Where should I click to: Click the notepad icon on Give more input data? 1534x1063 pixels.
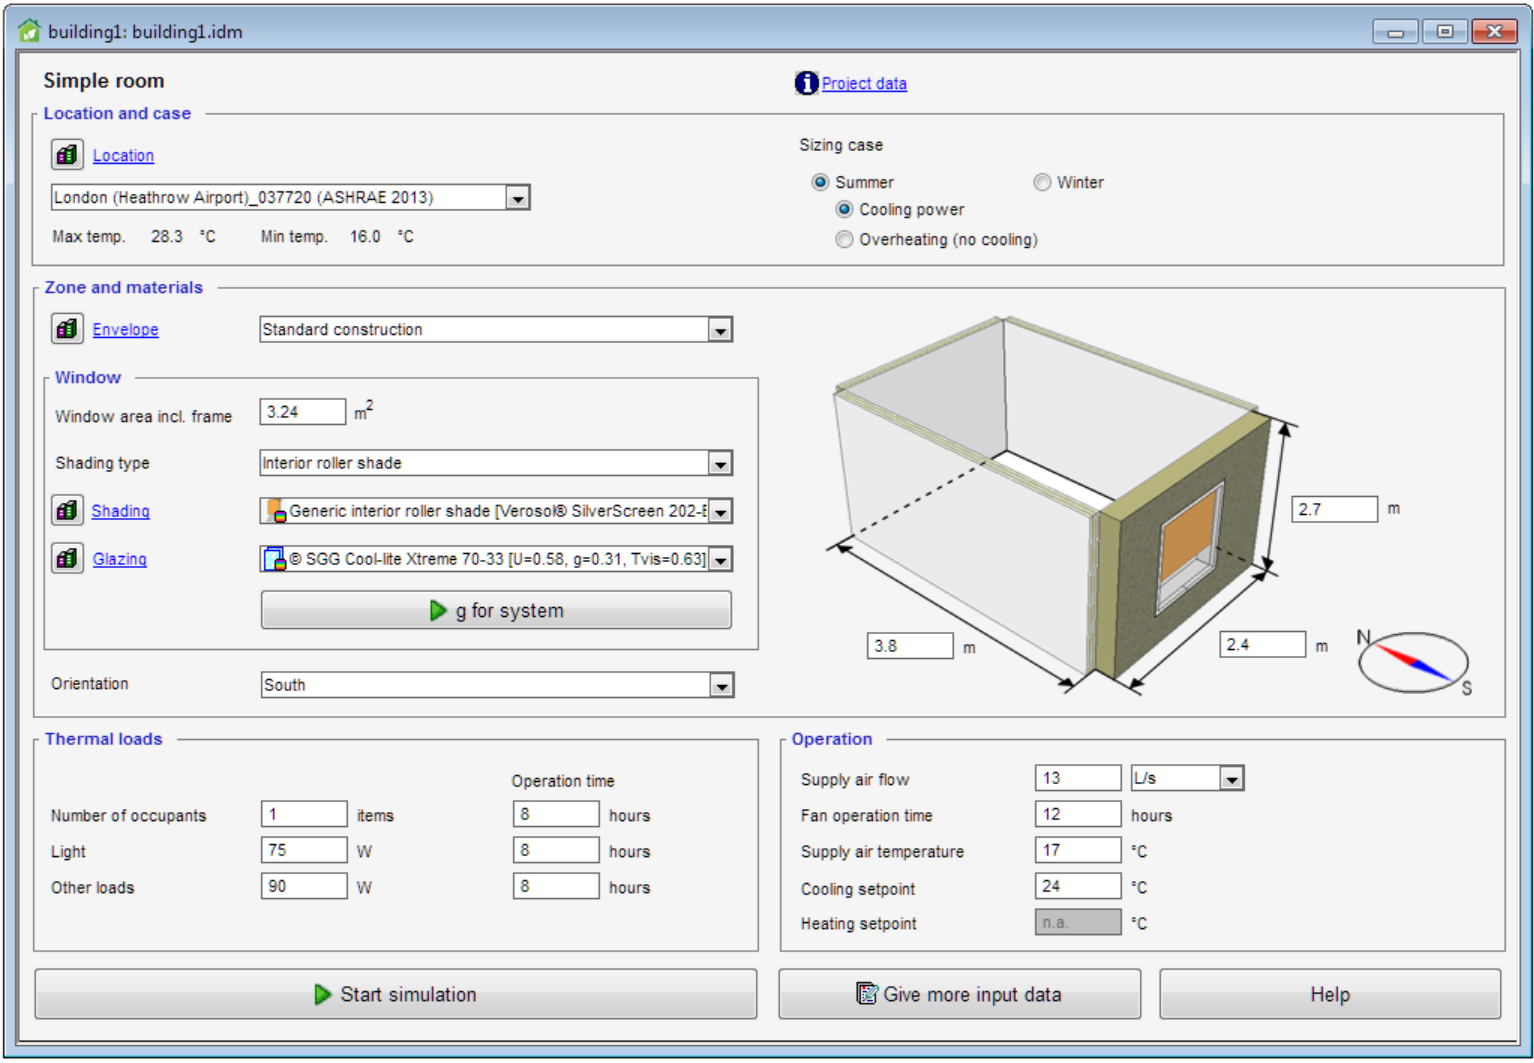pyautogui.click(x=866, y=993)
